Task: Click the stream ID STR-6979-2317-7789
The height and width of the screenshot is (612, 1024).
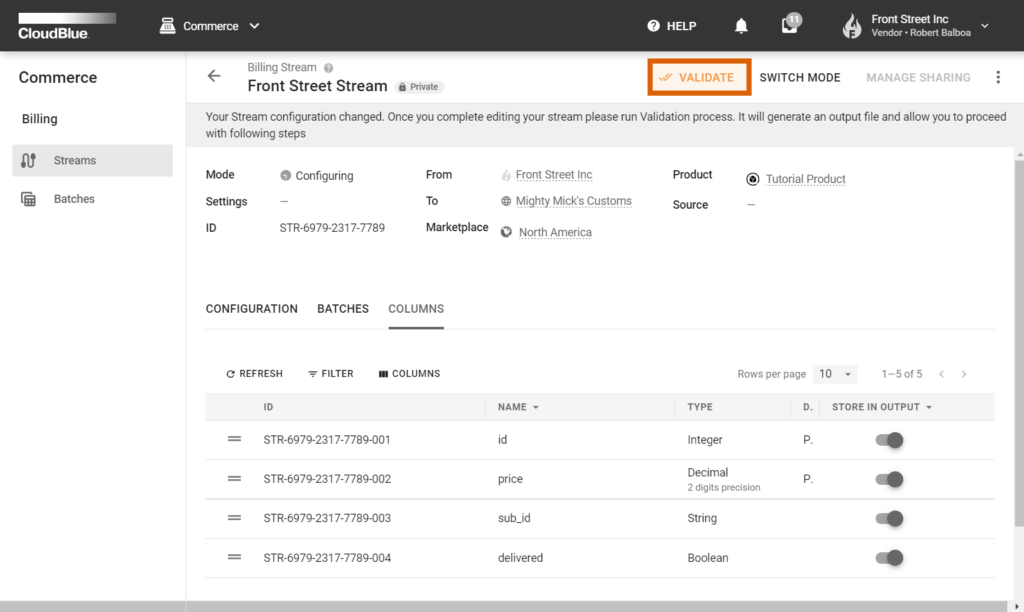Action: (x=332, y=228)
